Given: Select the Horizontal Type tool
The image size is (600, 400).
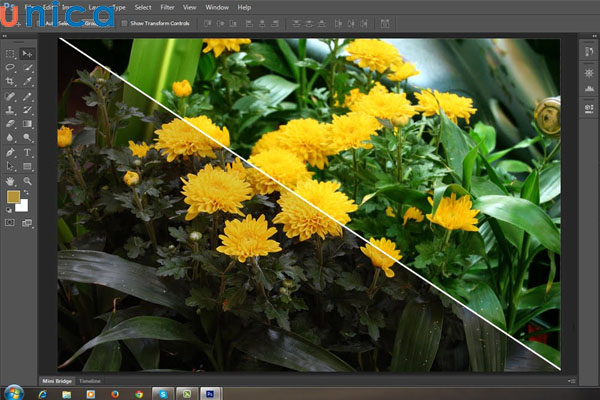Looking at the screenshot, I should (27, 152).
